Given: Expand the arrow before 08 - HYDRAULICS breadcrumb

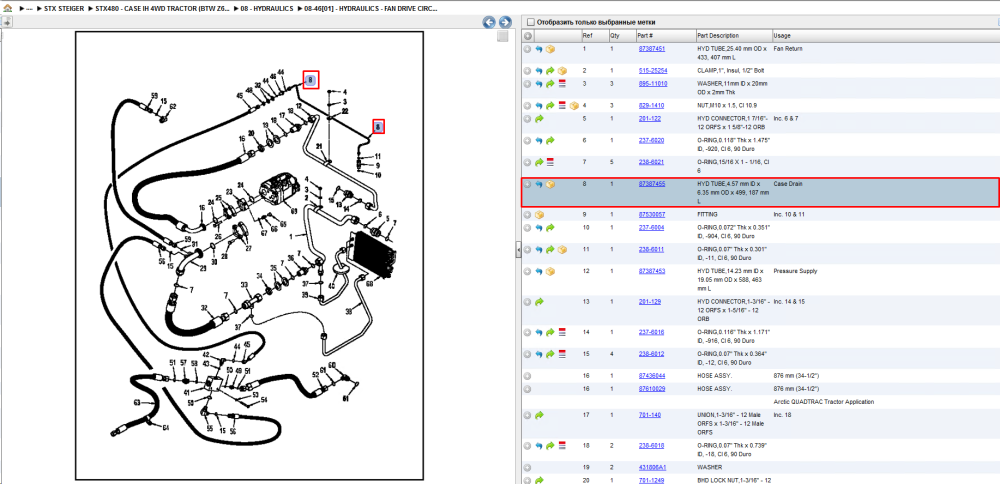Looking at the screenshot, I should point(235,9).
